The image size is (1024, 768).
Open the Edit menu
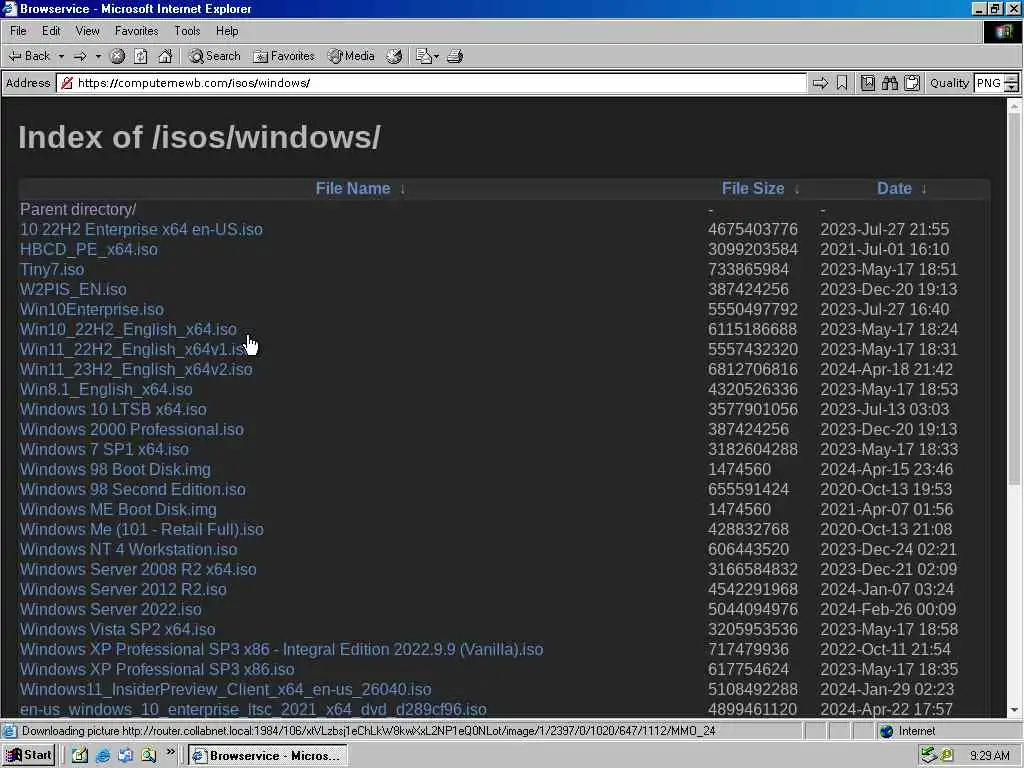[x=51, y=31]
